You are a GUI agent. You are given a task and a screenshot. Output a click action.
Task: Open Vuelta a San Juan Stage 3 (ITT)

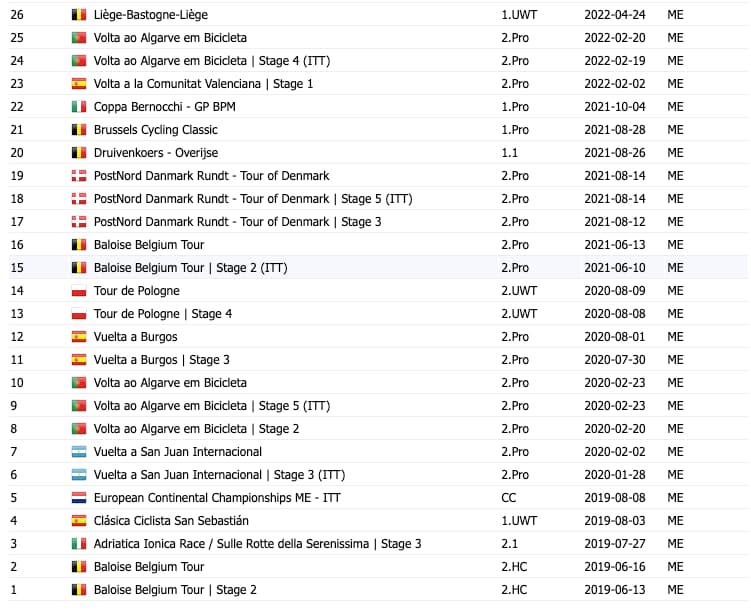[219, 475]
